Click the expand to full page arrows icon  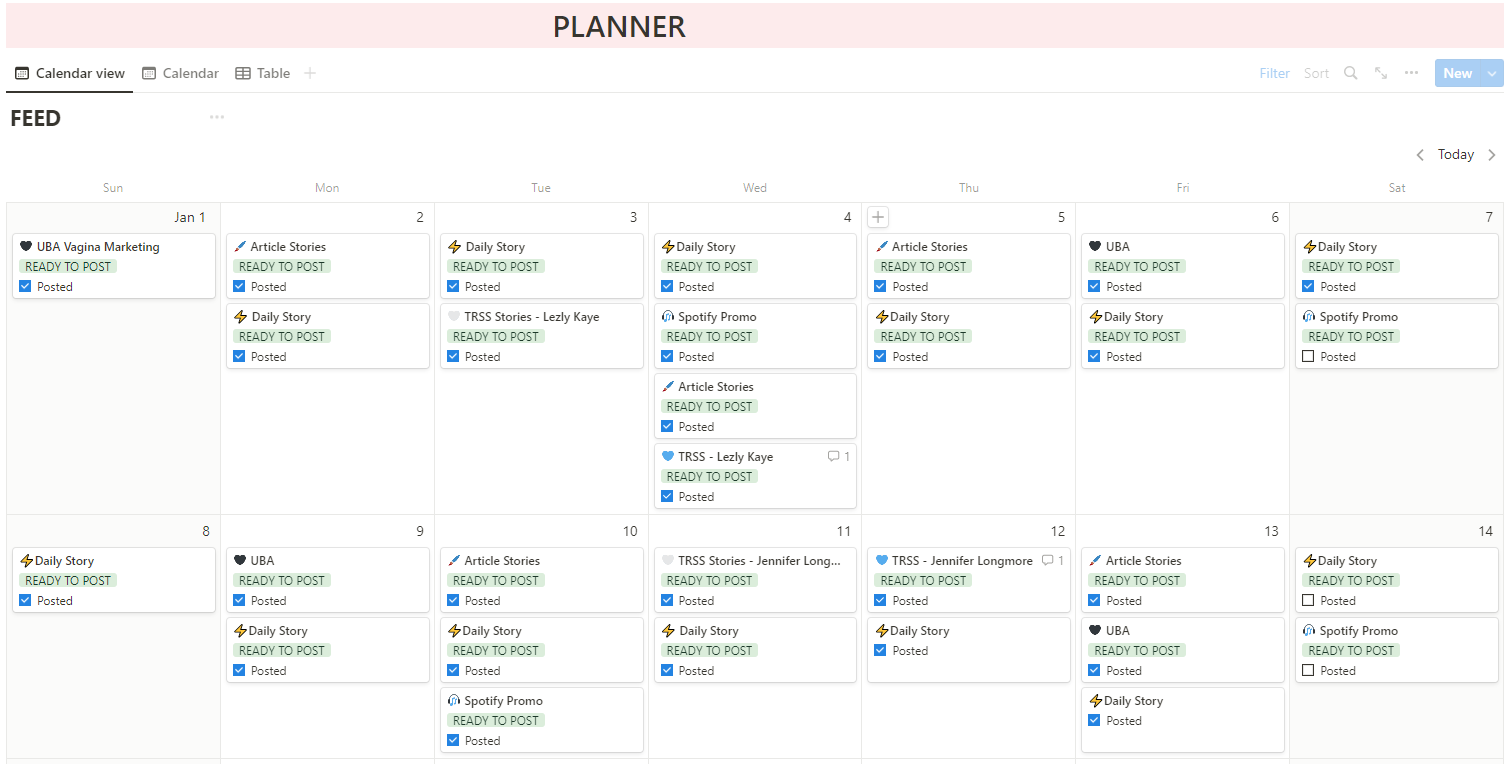(1381, 73)
